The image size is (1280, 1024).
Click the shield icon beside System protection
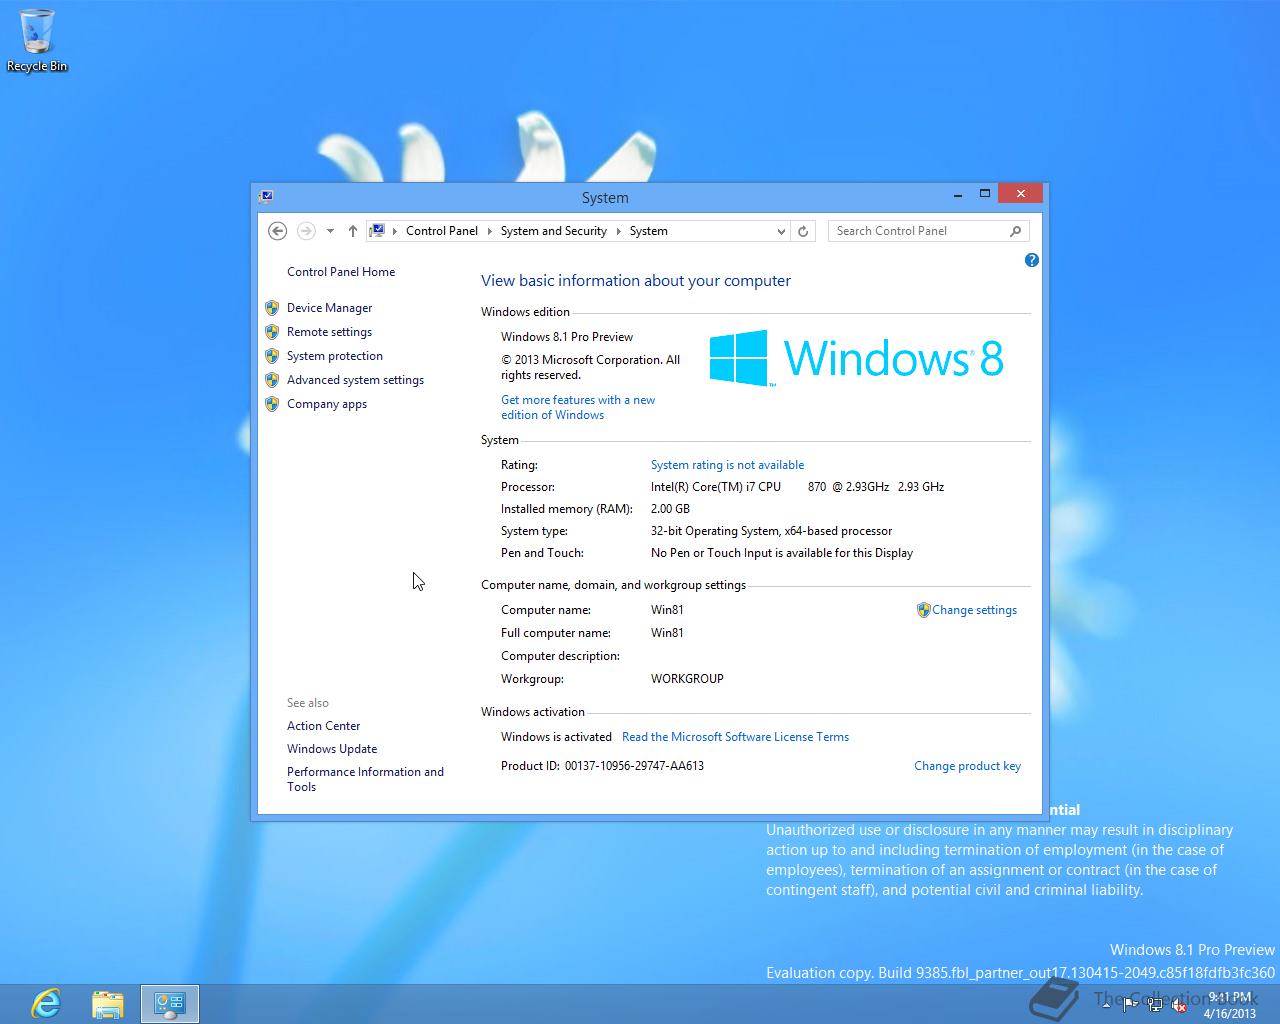272,356
